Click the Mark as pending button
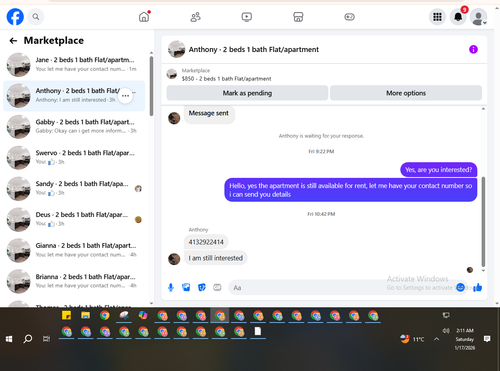 point(247,93)
